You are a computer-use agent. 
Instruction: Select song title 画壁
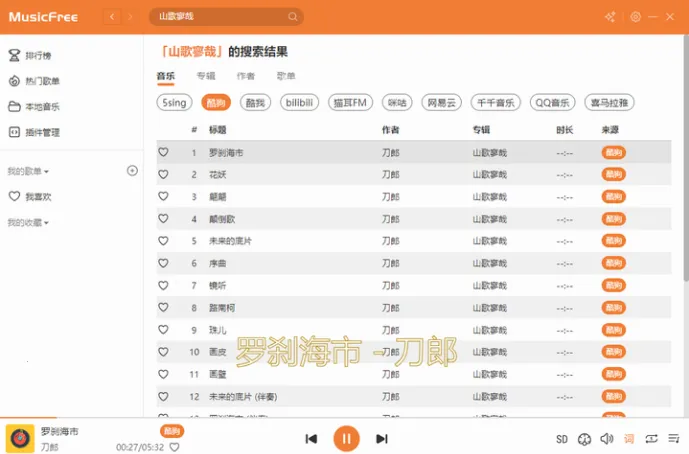coord(218,374)
